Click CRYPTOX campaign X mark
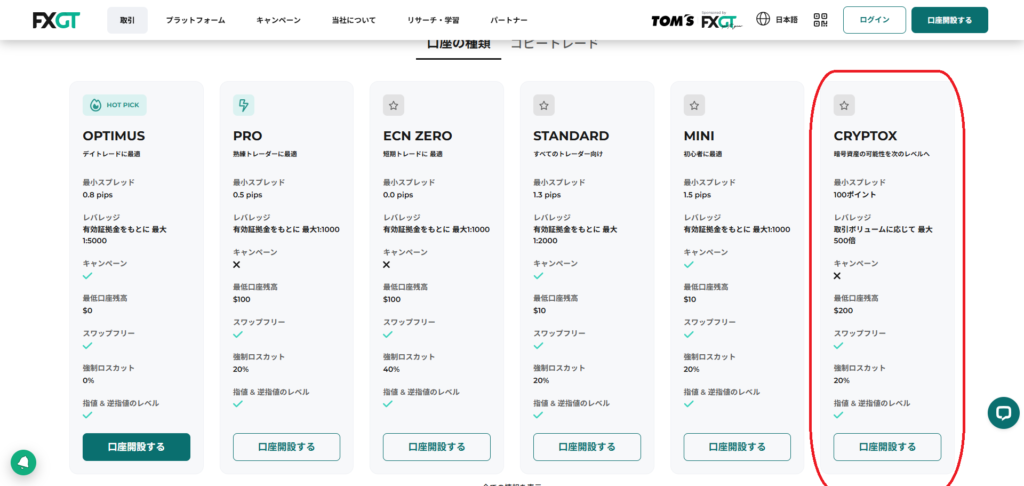The width and height of the screenshot is (1024, 486). (x=837, y=276)
